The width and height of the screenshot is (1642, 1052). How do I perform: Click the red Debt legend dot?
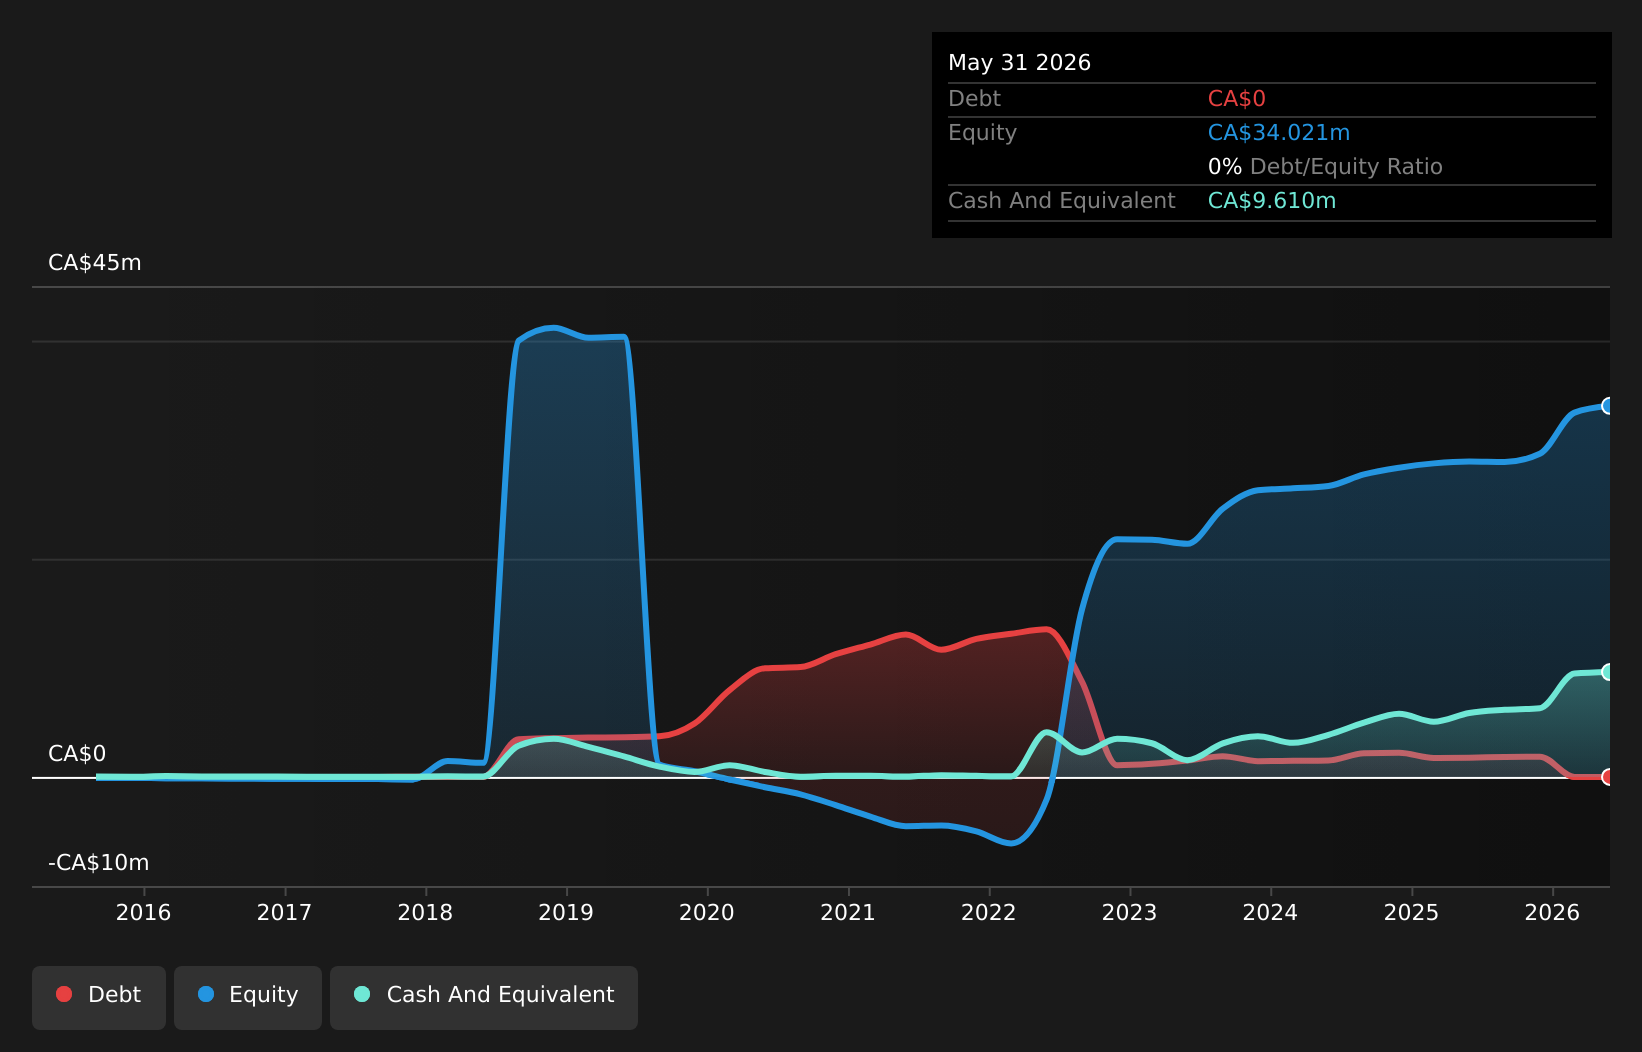(64, 994)
